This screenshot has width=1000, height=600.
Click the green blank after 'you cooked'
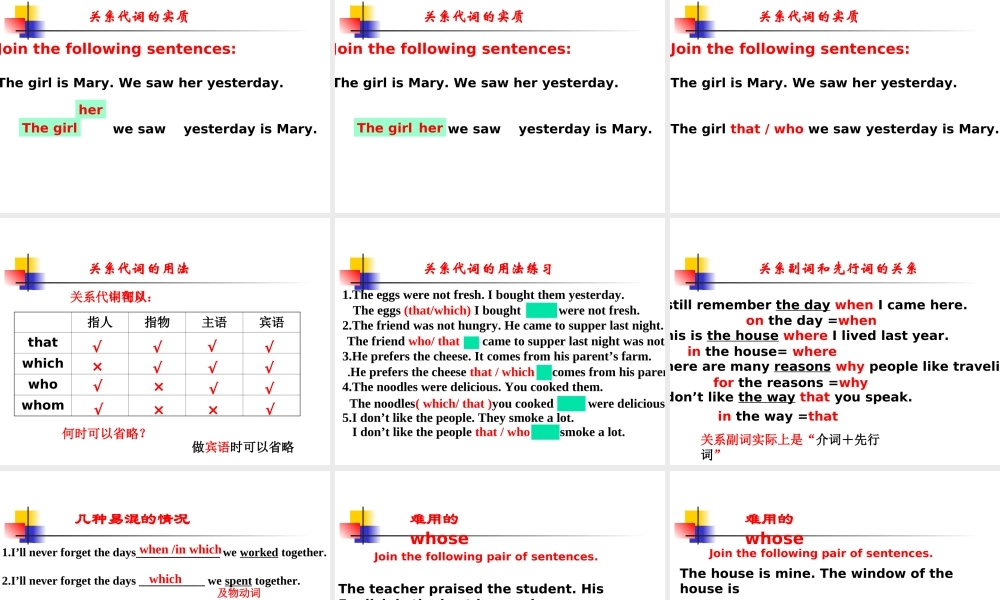[x=571, y=404]
